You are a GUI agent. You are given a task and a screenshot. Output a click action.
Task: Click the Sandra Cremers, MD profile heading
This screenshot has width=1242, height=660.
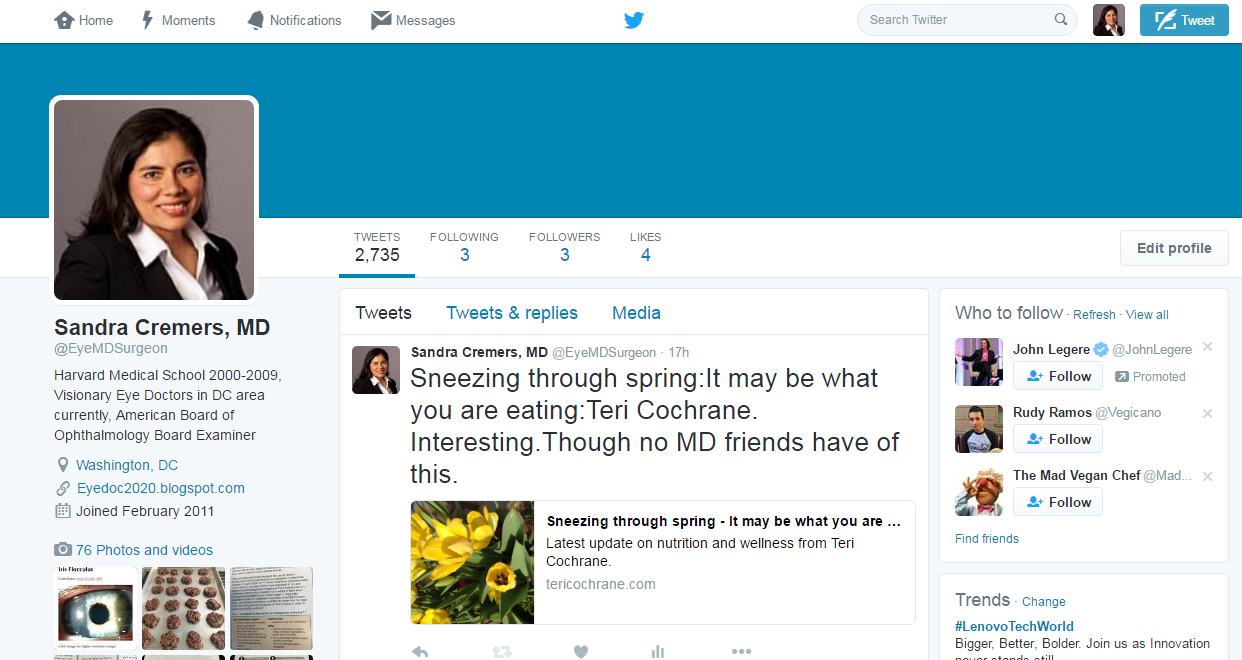click(x=162, y=328)
